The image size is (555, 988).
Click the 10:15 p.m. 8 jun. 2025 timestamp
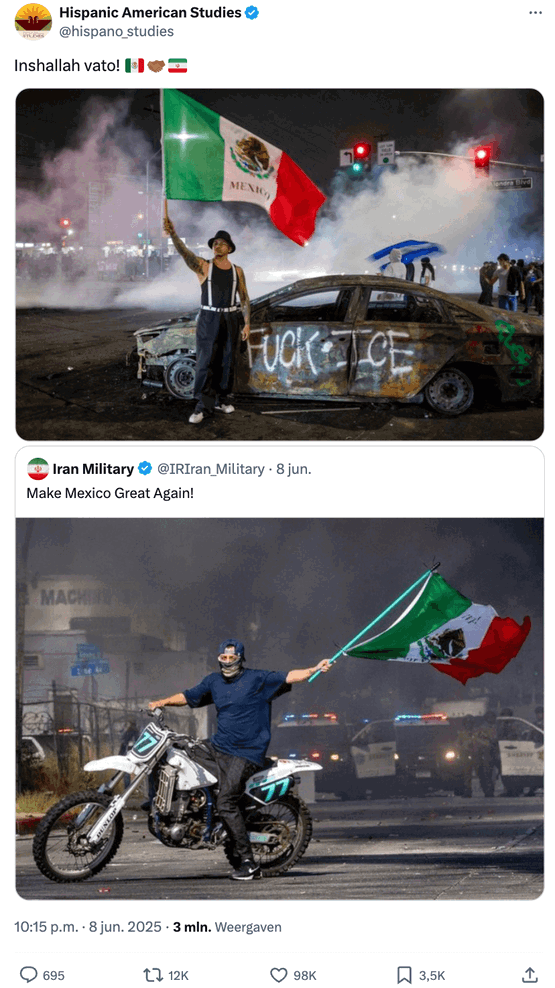coord(87,927)
